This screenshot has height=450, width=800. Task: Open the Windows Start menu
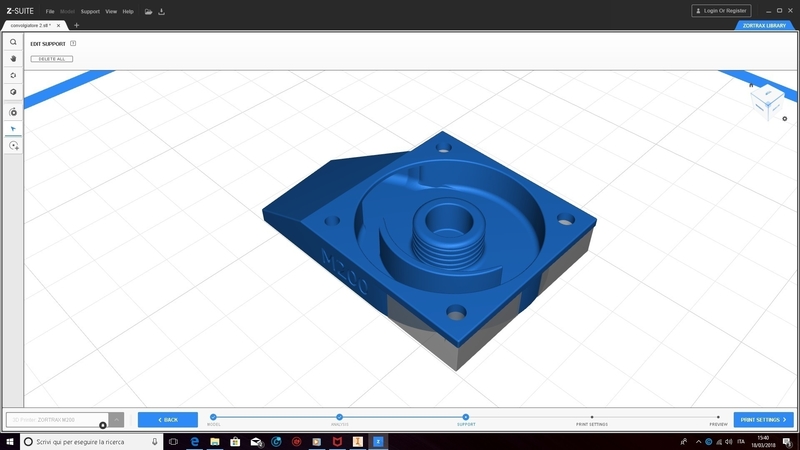(x=10, y=442)
